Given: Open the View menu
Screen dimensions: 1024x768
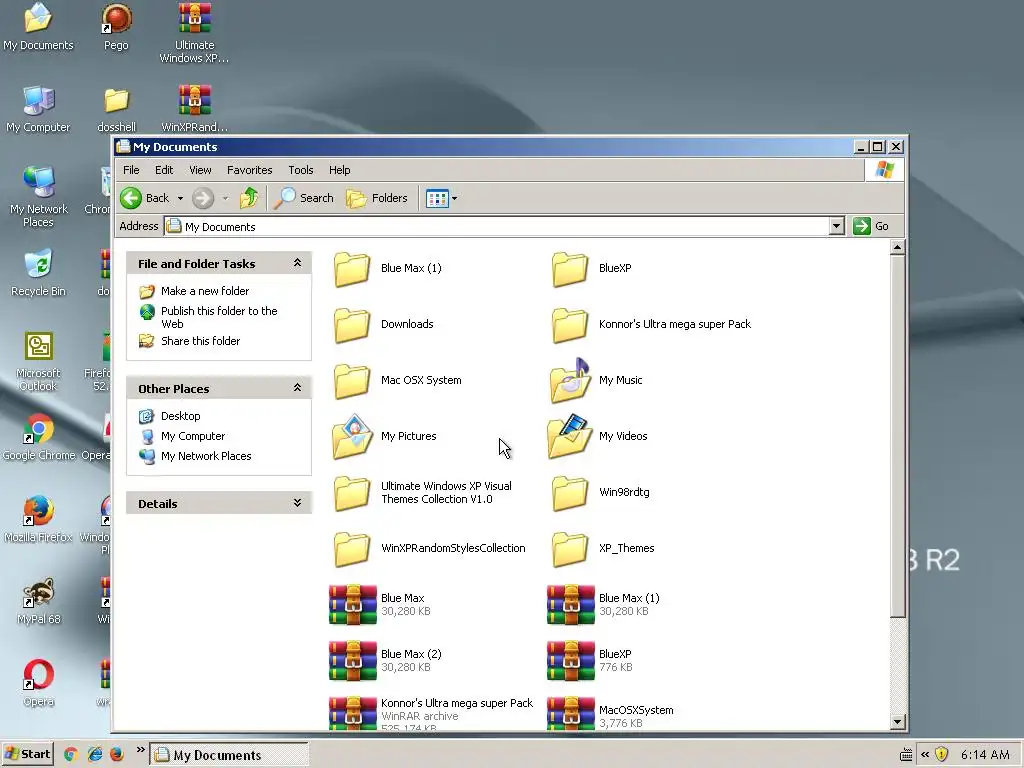Looking at the screenshot, I should 200,170.
